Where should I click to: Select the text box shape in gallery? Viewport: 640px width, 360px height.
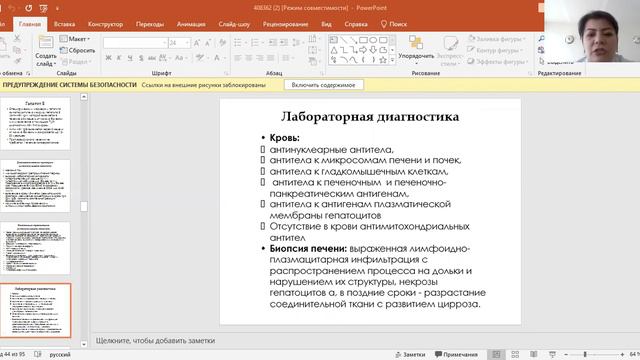tap(333, 40)
